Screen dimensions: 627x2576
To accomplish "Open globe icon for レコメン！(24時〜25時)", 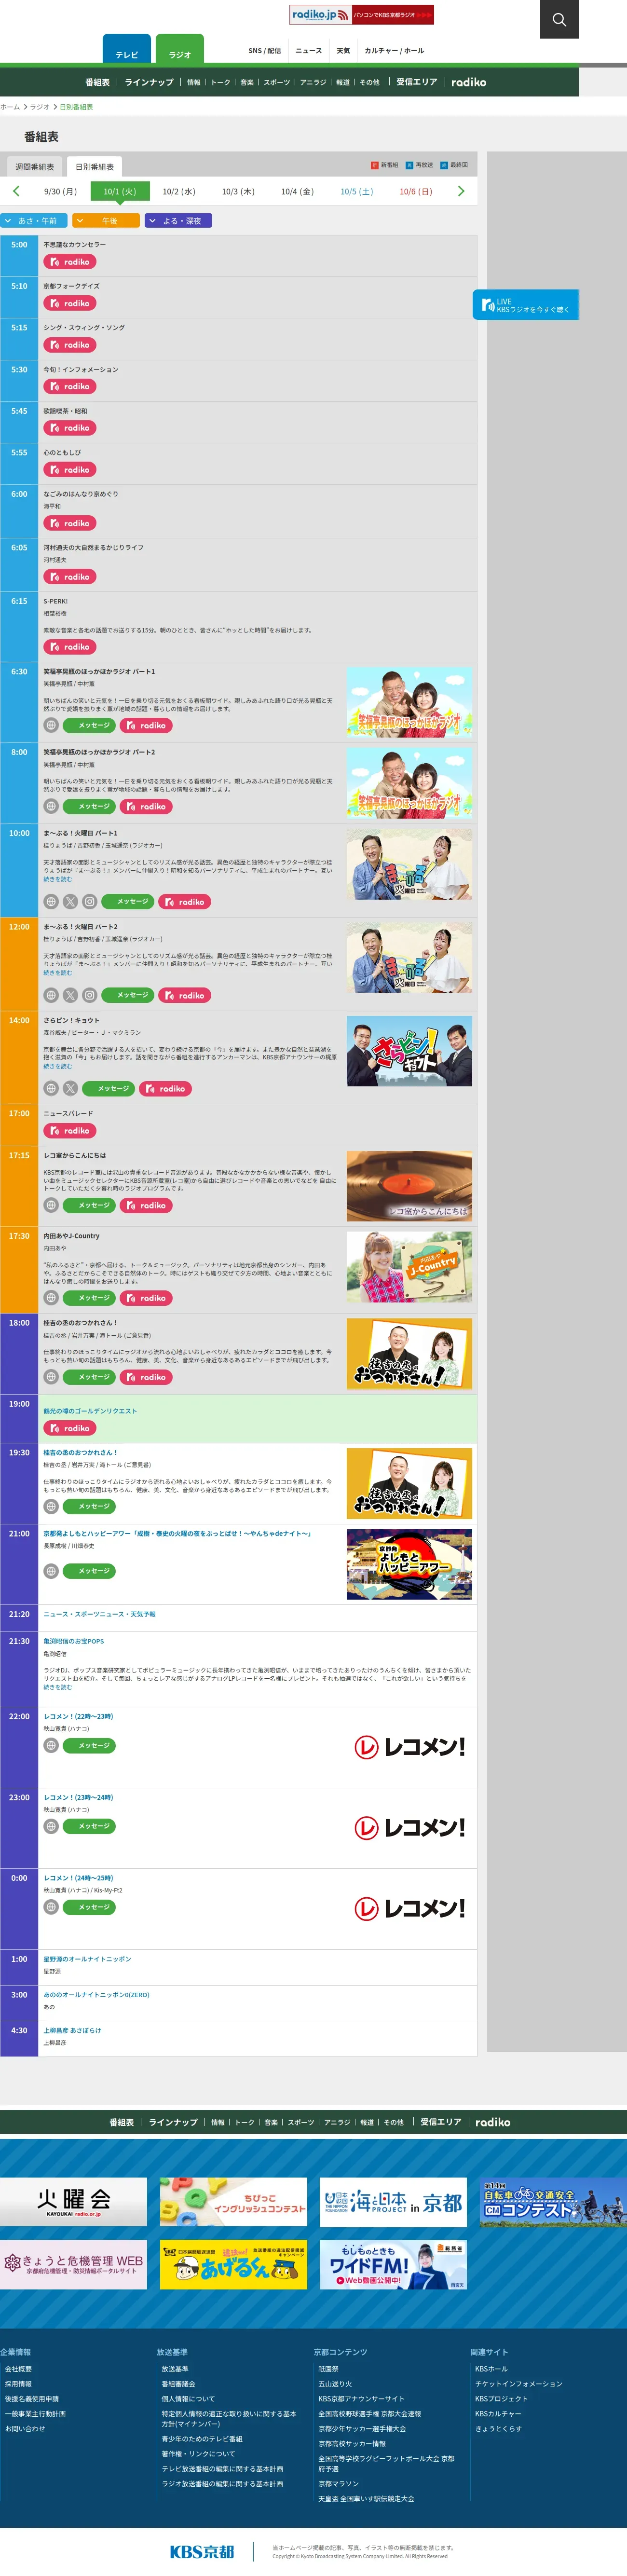I will 51,1907.
